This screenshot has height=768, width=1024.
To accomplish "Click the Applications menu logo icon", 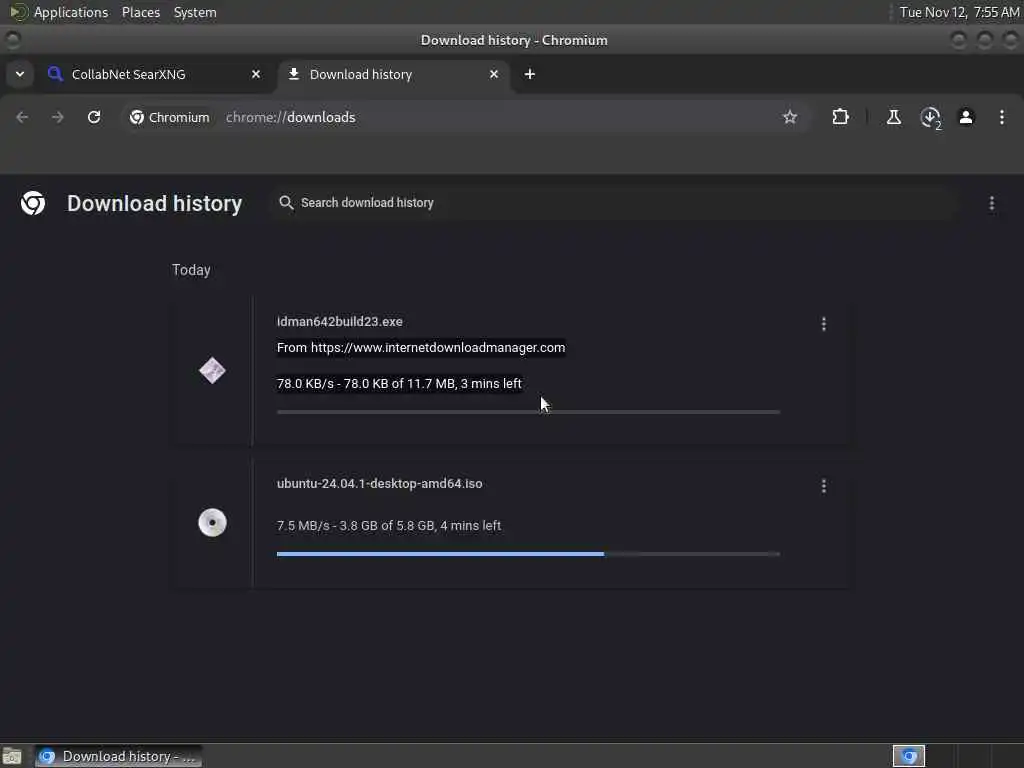I will click(18, 12).
